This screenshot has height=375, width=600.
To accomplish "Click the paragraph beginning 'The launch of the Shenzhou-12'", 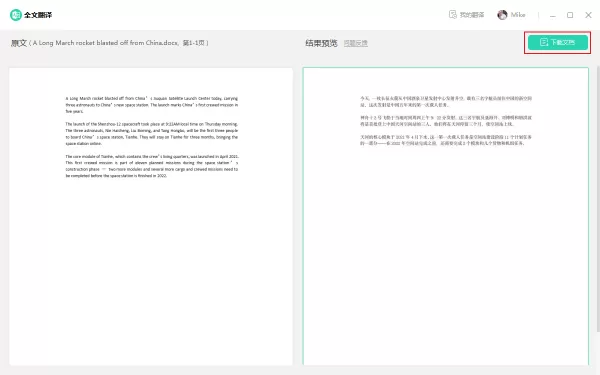I will [152, 134].
